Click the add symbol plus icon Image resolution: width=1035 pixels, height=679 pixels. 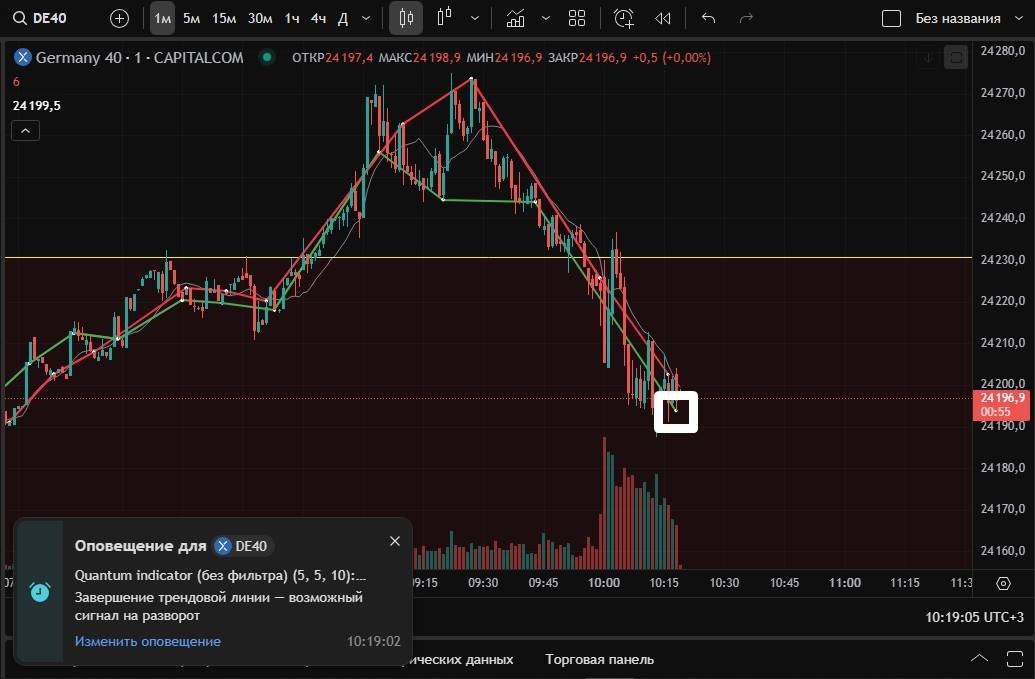pyautogui.click(x=119, y=18)
